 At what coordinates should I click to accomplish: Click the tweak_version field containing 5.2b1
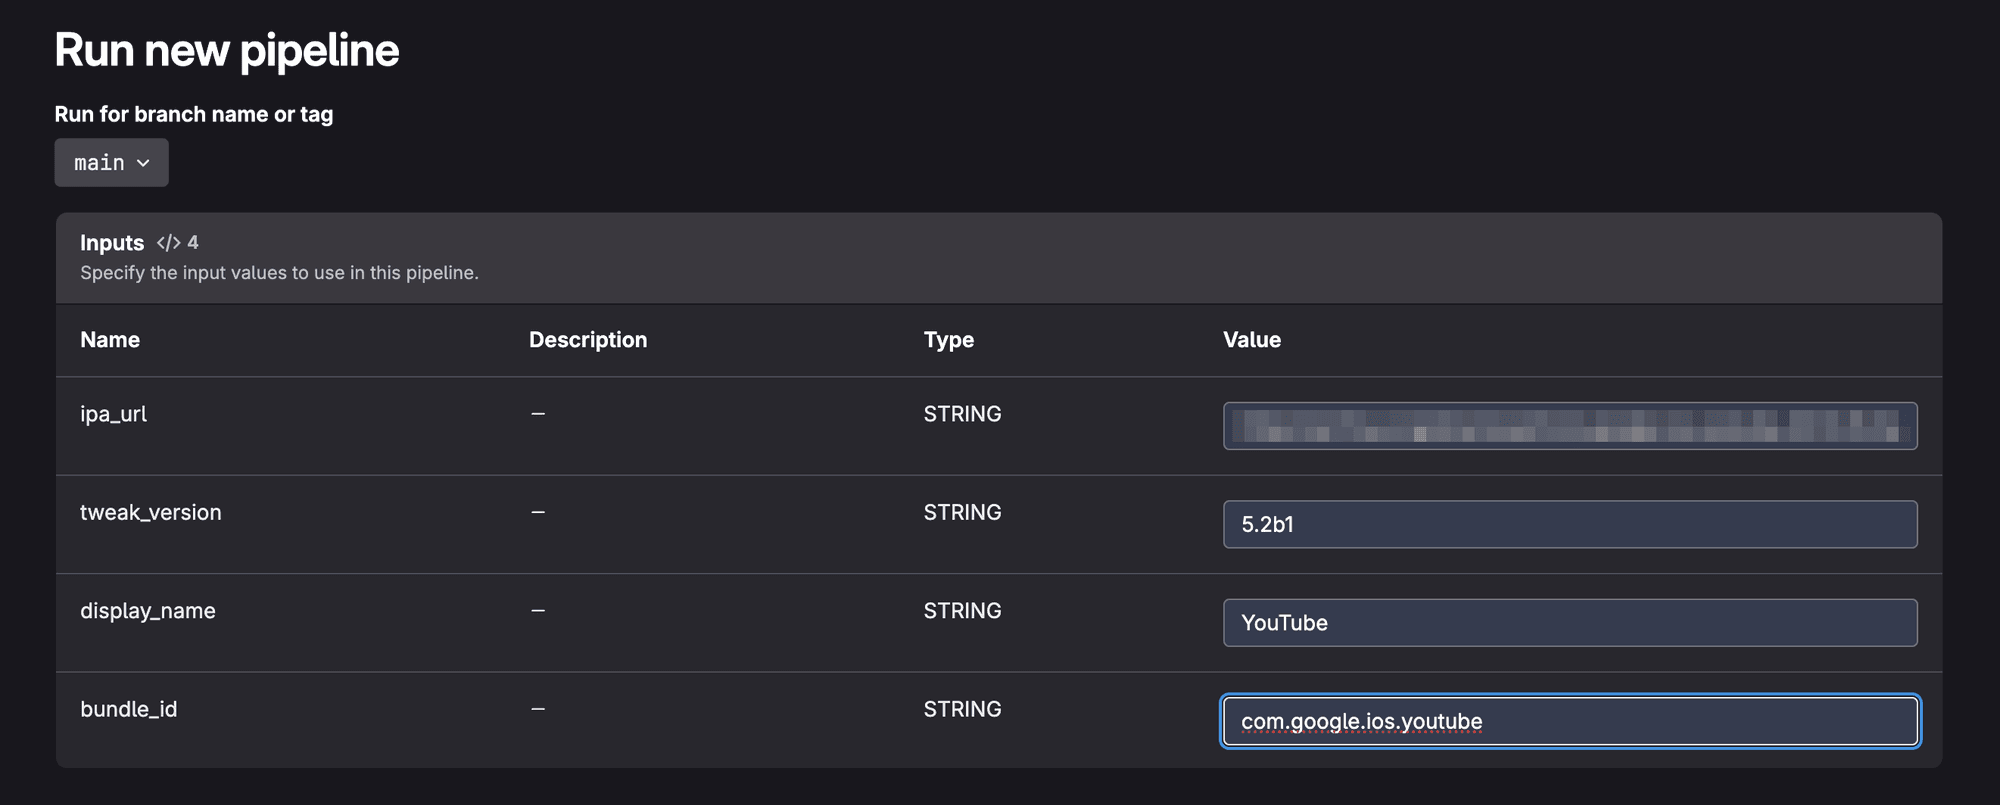(1570, 524)
